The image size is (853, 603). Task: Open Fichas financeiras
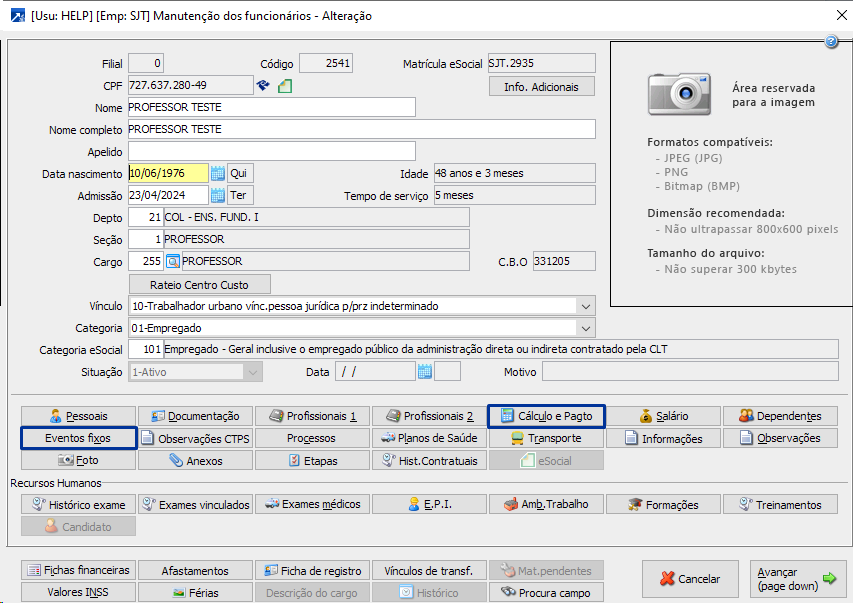pos(78,570)
